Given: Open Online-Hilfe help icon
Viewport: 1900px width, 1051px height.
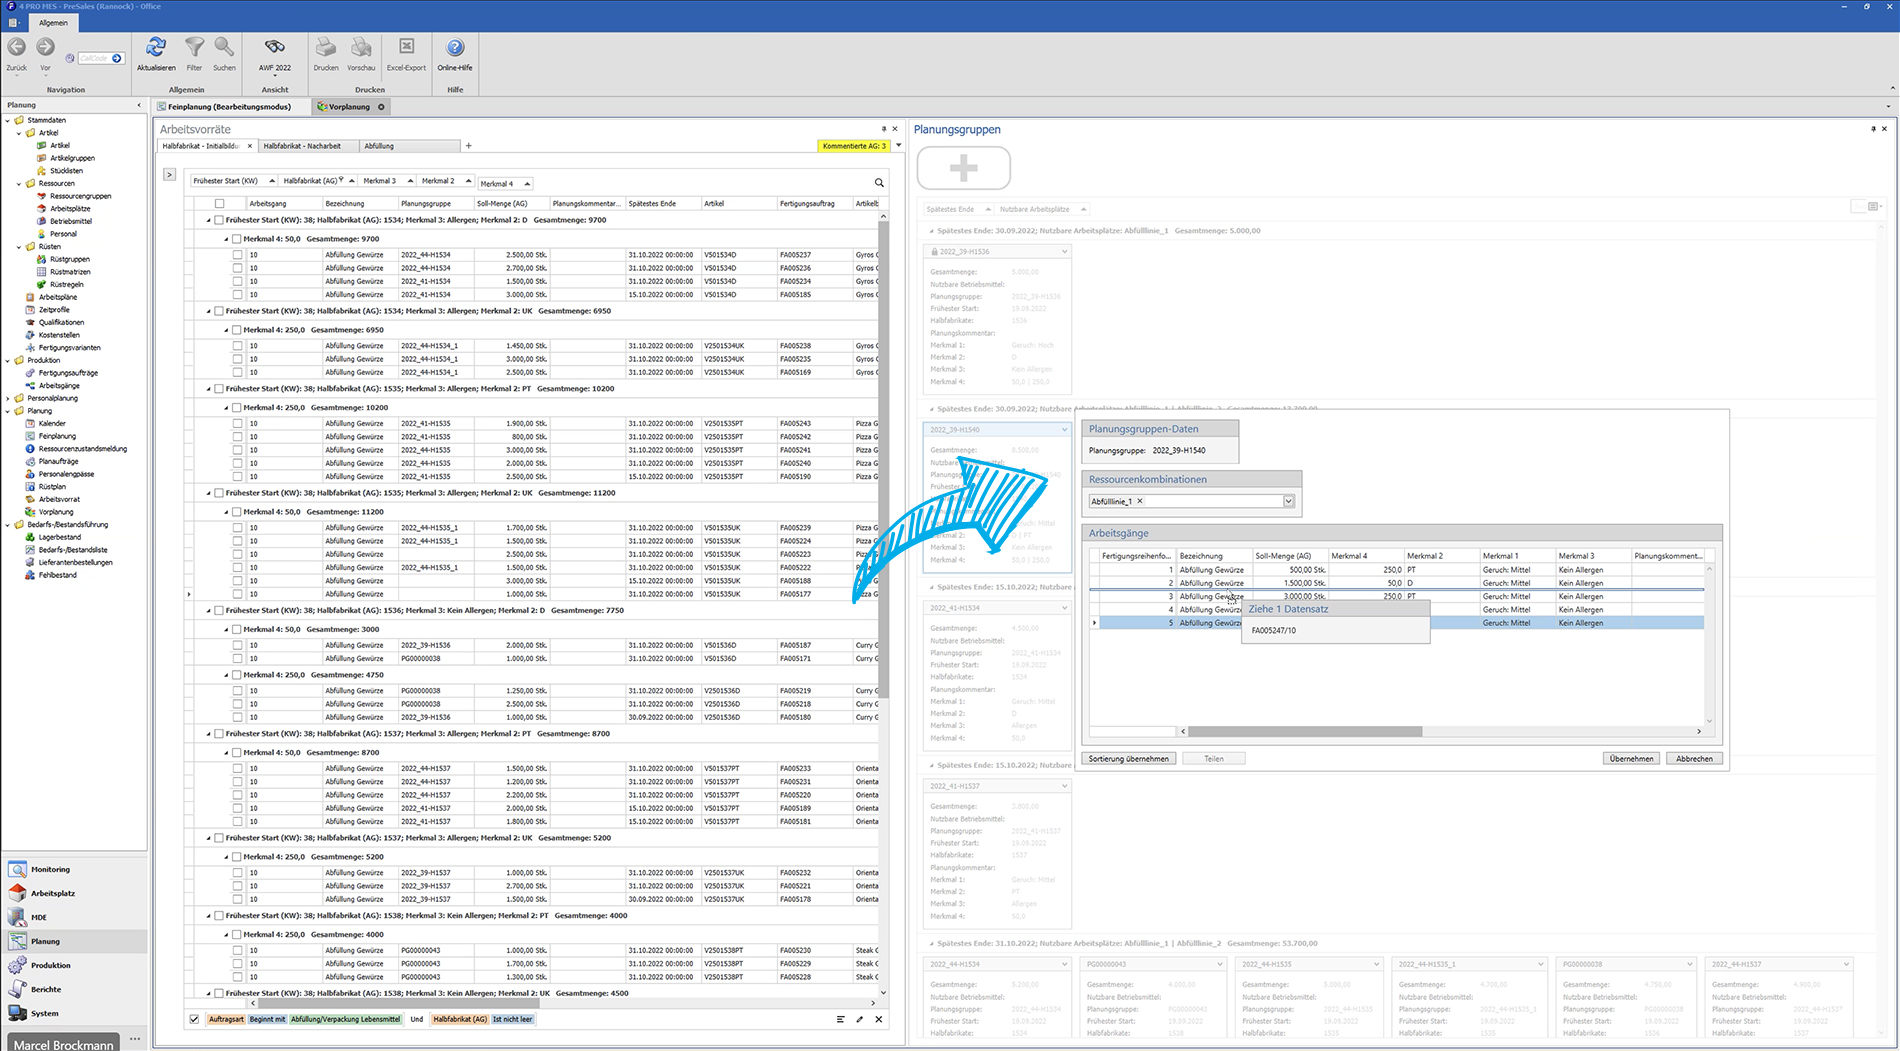Looking at the screenshot, I should 455,48.
